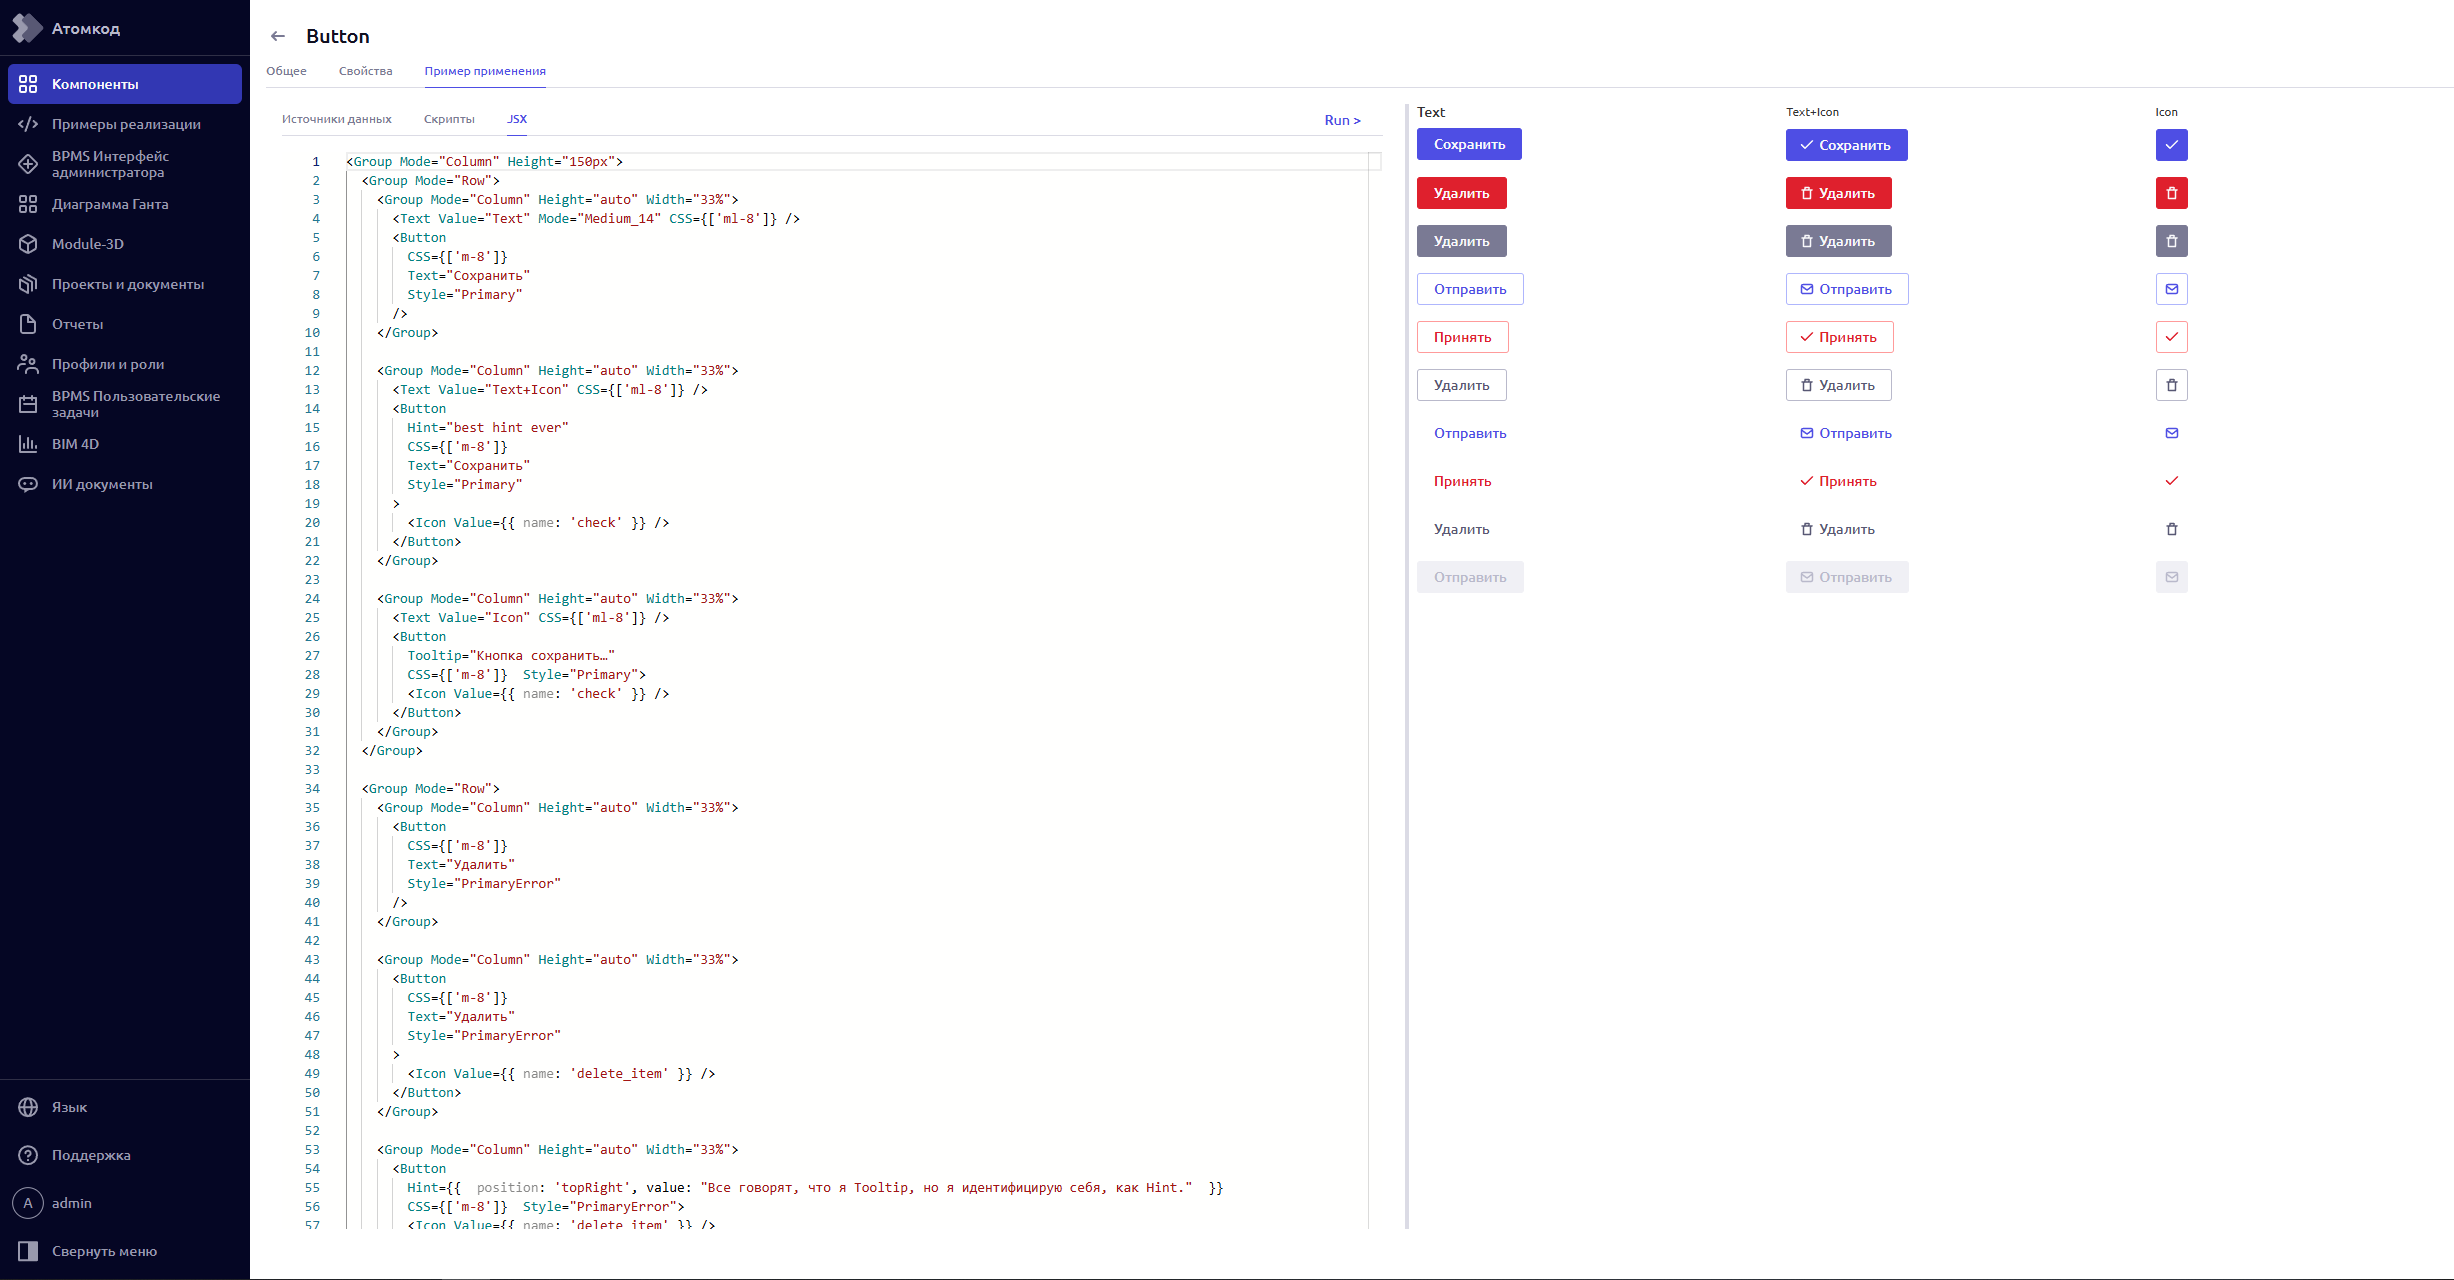Image resolution: width=2454 pixels, height=1280 pixels.
Task: Click the outlined trash icon button
Action: [2171, 385]
